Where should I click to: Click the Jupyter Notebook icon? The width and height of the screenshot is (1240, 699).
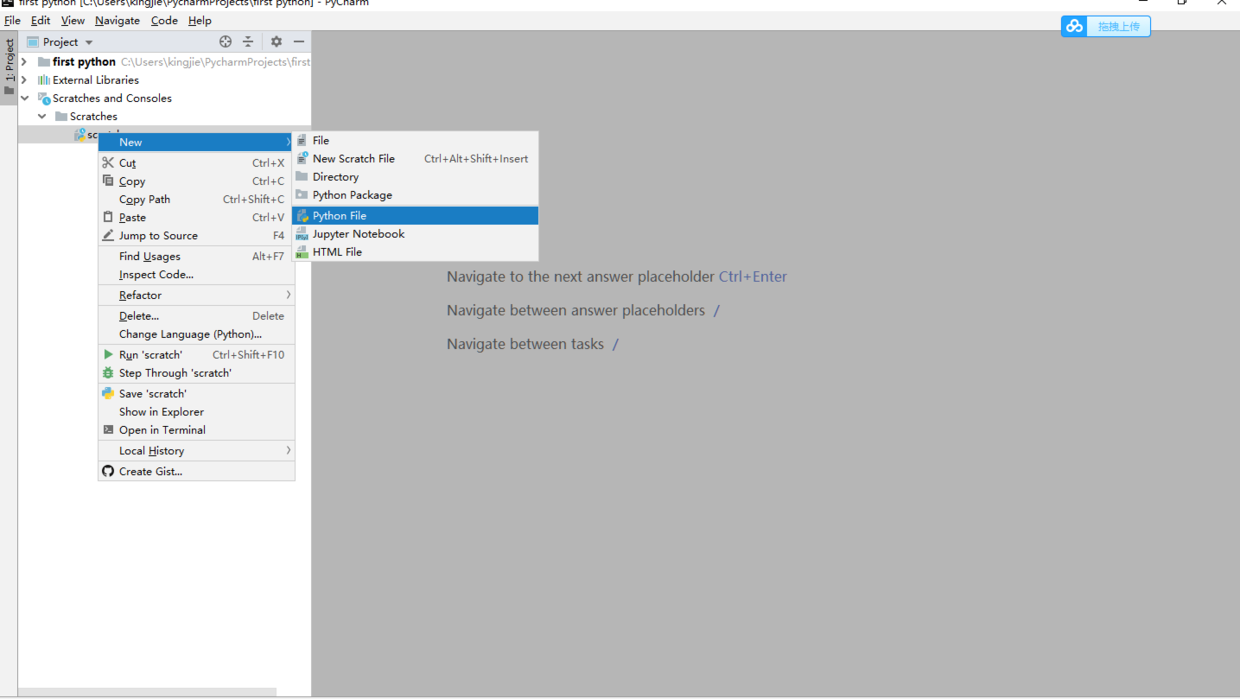(x=302, y=233)
